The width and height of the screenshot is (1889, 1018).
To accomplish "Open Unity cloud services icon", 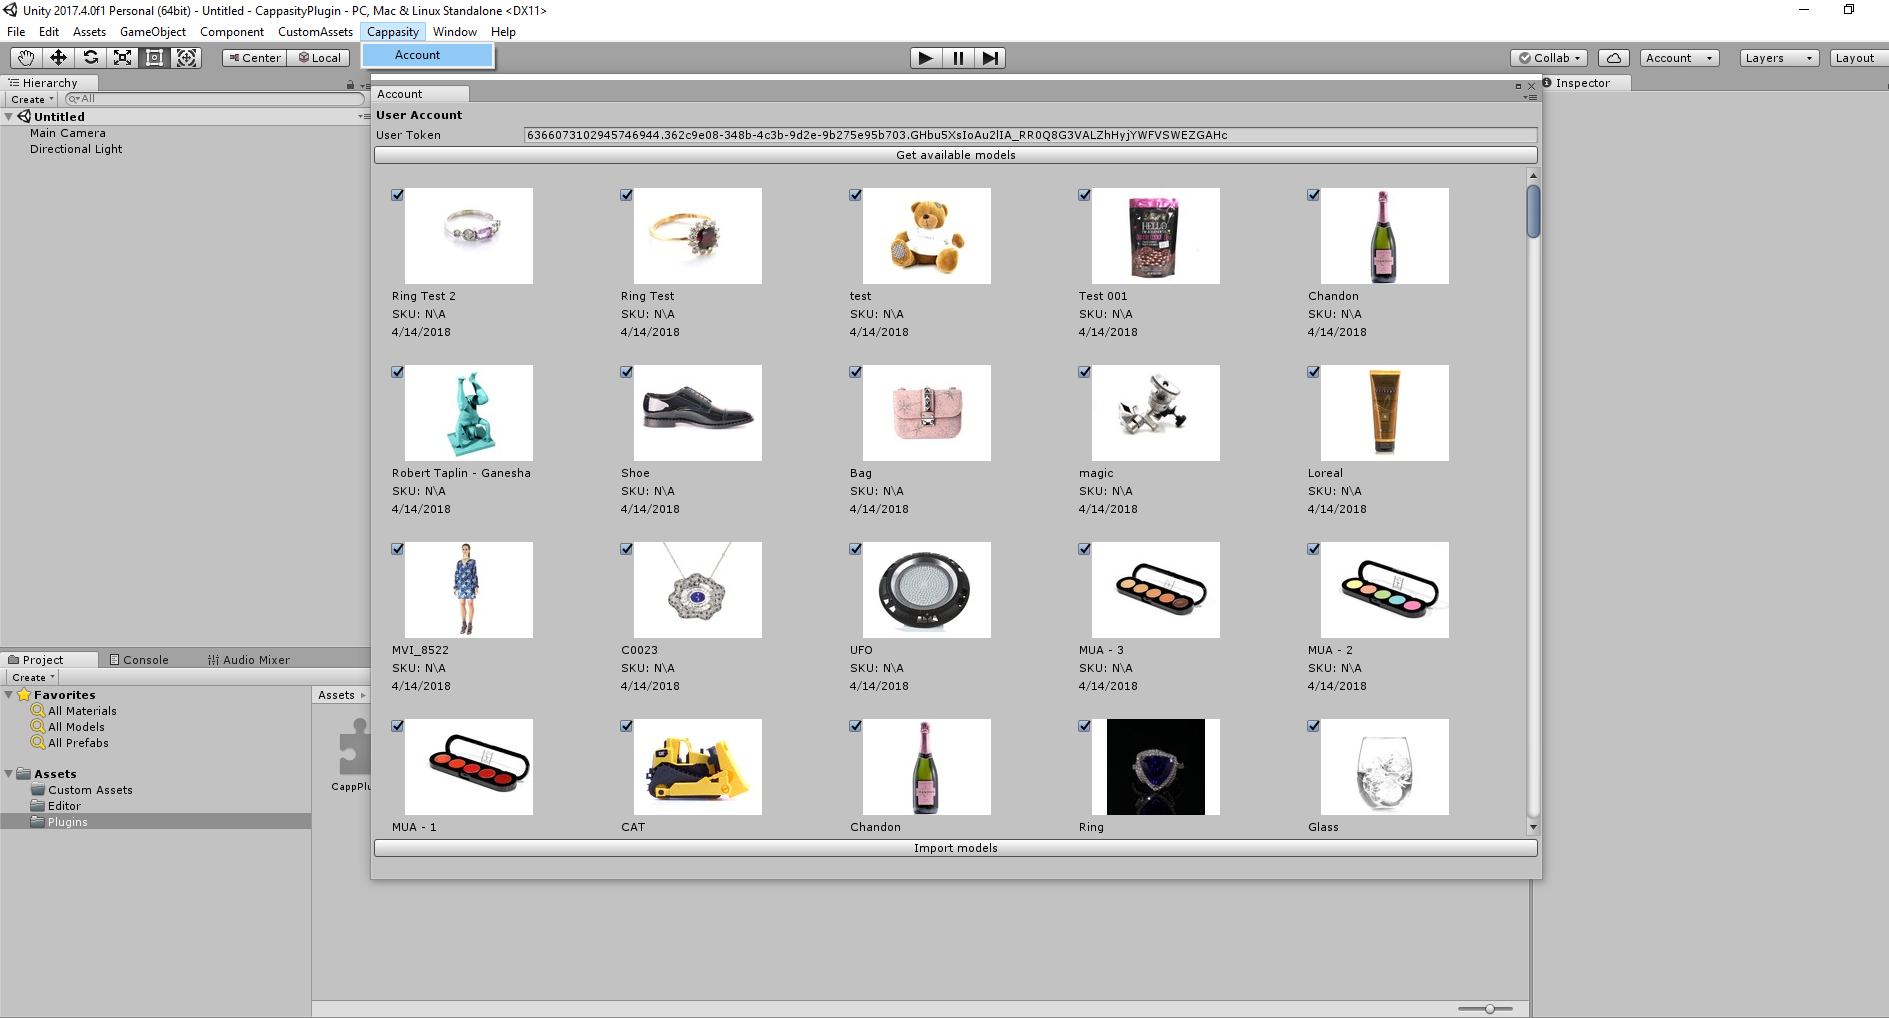I will (x=1614, y=58).
